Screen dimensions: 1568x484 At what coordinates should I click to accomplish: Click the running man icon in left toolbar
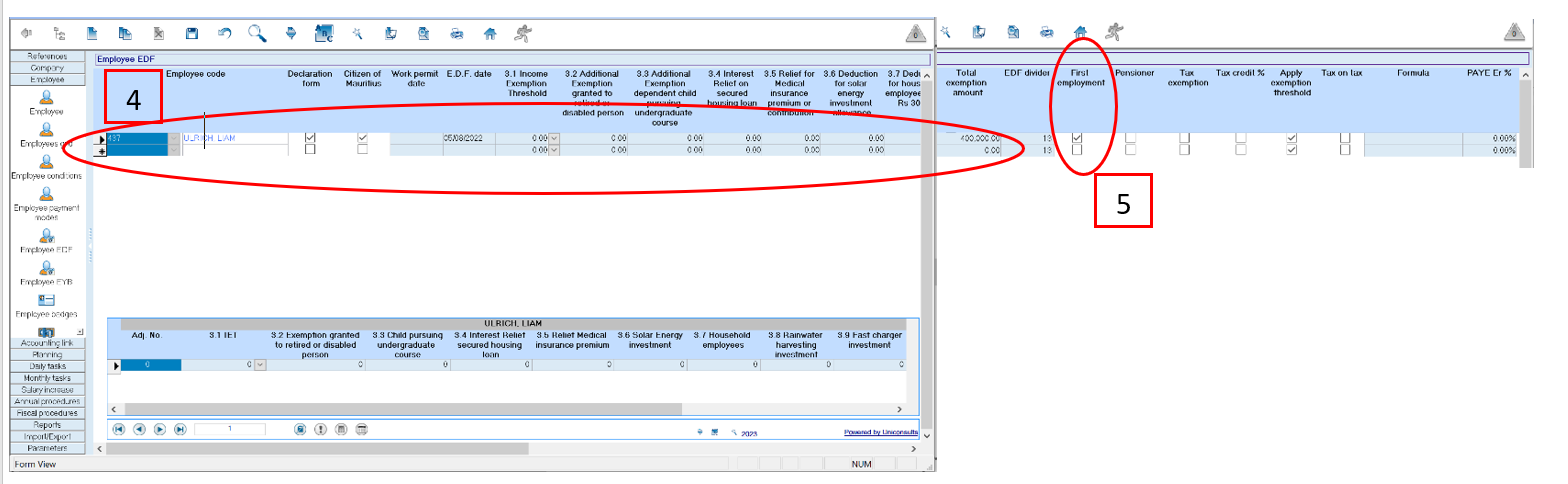pyautogui.click(x=523, y=33)
